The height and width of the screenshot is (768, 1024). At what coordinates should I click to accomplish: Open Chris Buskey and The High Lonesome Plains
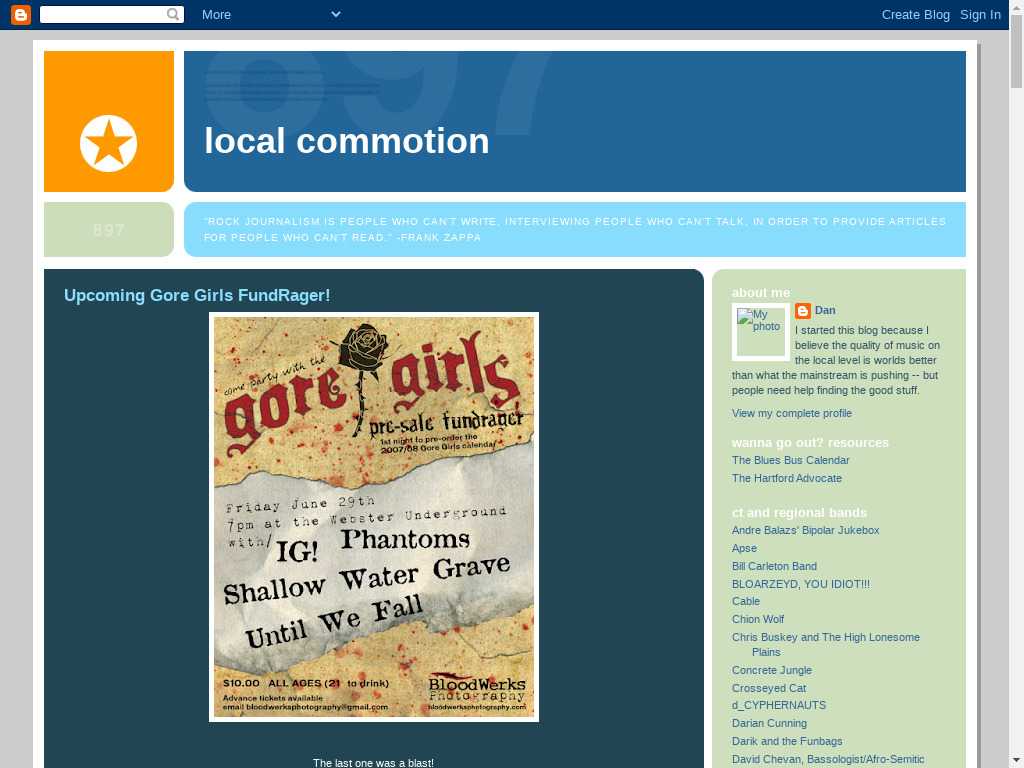coord(825,645)
